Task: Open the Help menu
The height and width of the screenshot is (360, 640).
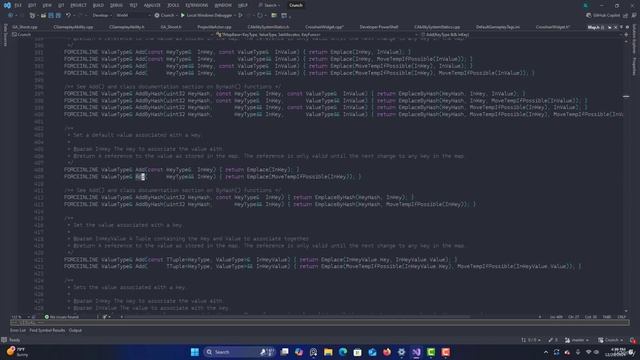Action: [243, 5]
